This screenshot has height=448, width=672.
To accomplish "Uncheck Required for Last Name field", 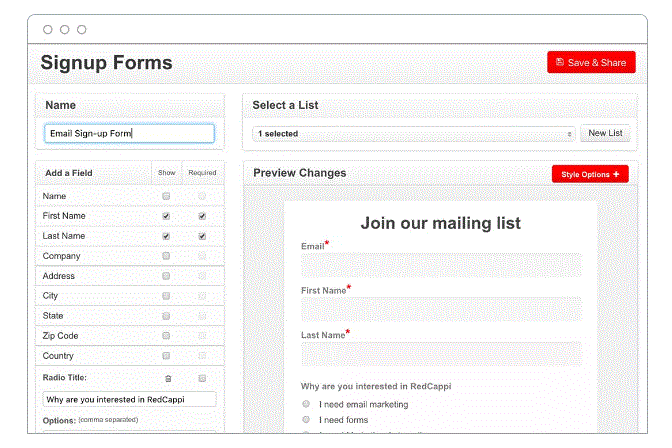I will coord(202,236).
